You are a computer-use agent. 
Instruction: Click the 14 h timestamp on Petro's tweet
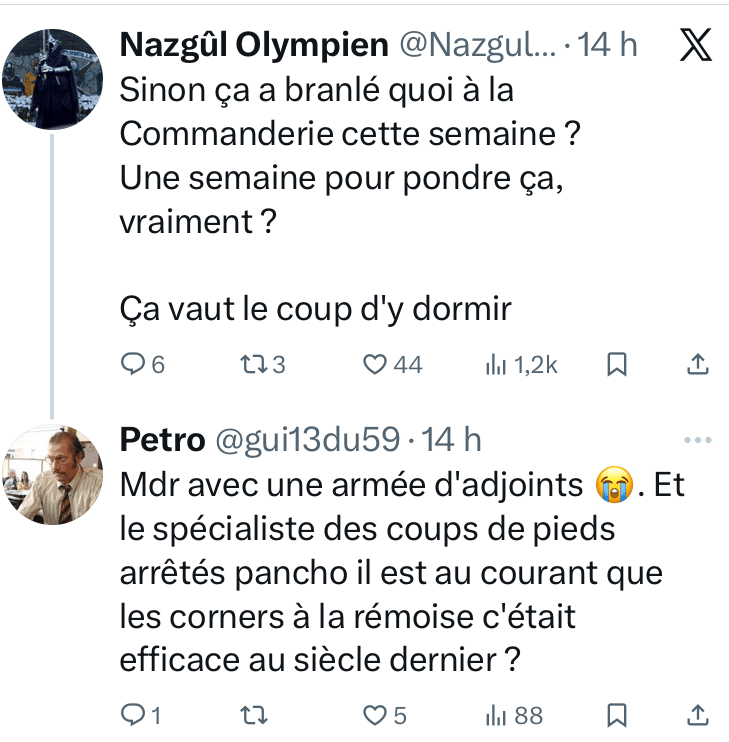[x=451, y=439]
